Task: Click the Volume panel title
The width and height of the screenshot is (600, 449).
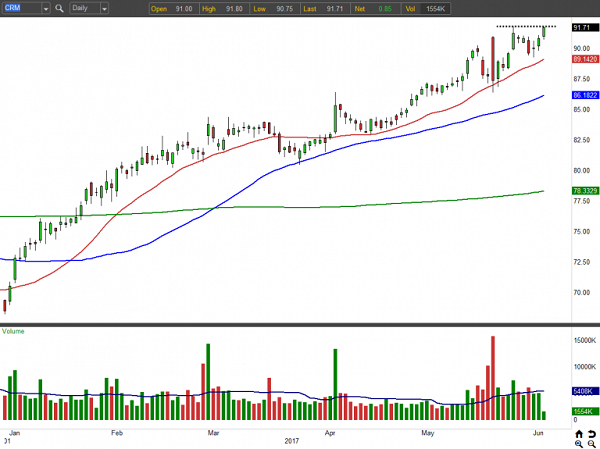Action: click(x=13, y=330)
